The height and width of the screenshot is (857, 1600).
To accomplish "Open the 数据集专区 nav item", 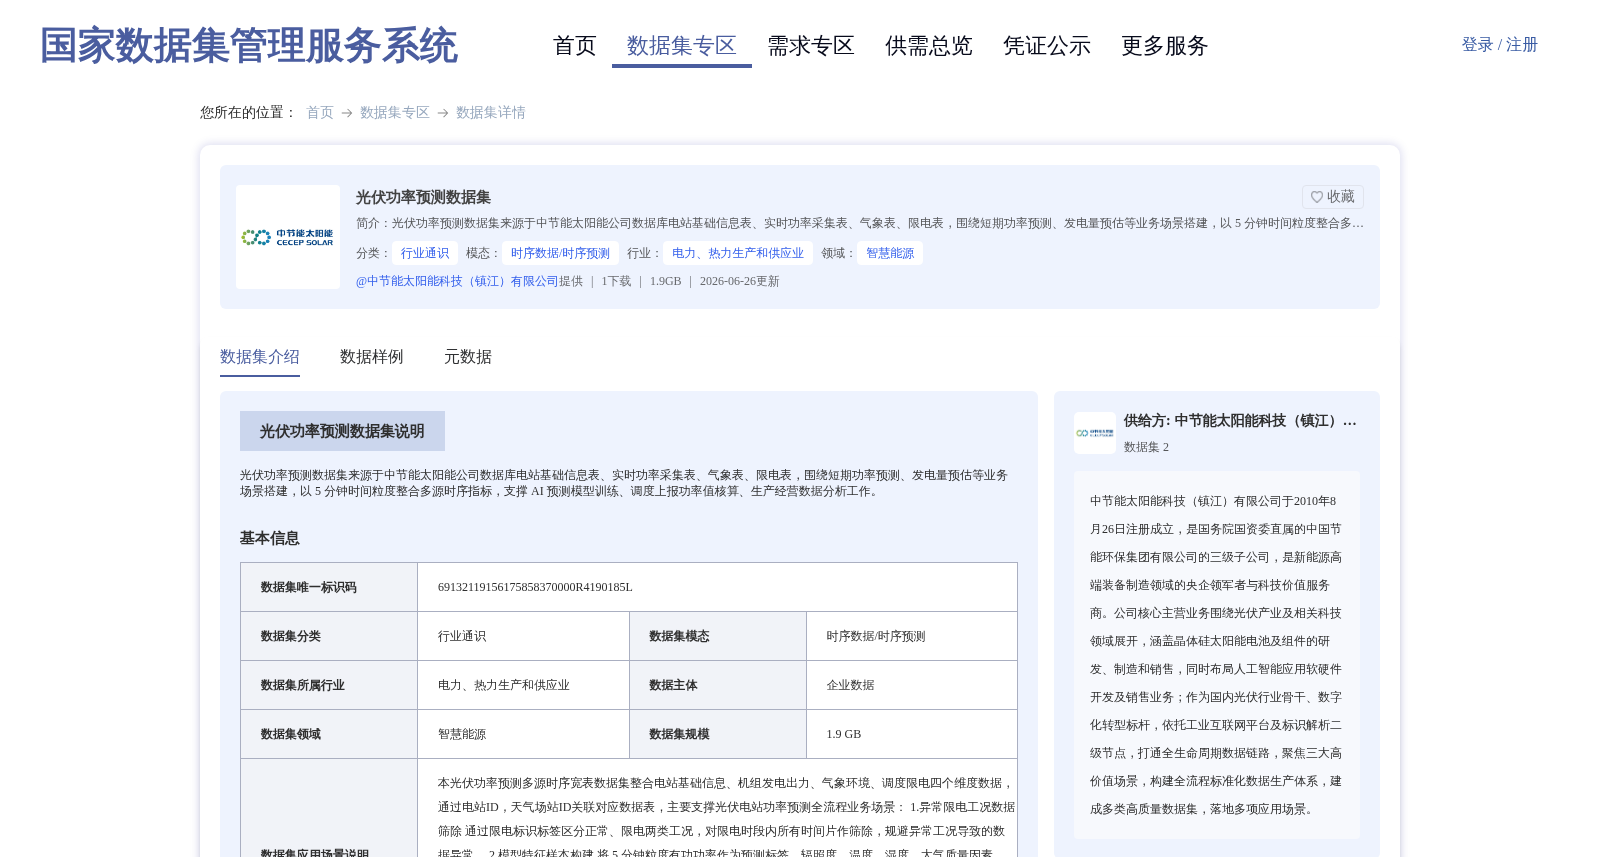I will click(682, 46).
